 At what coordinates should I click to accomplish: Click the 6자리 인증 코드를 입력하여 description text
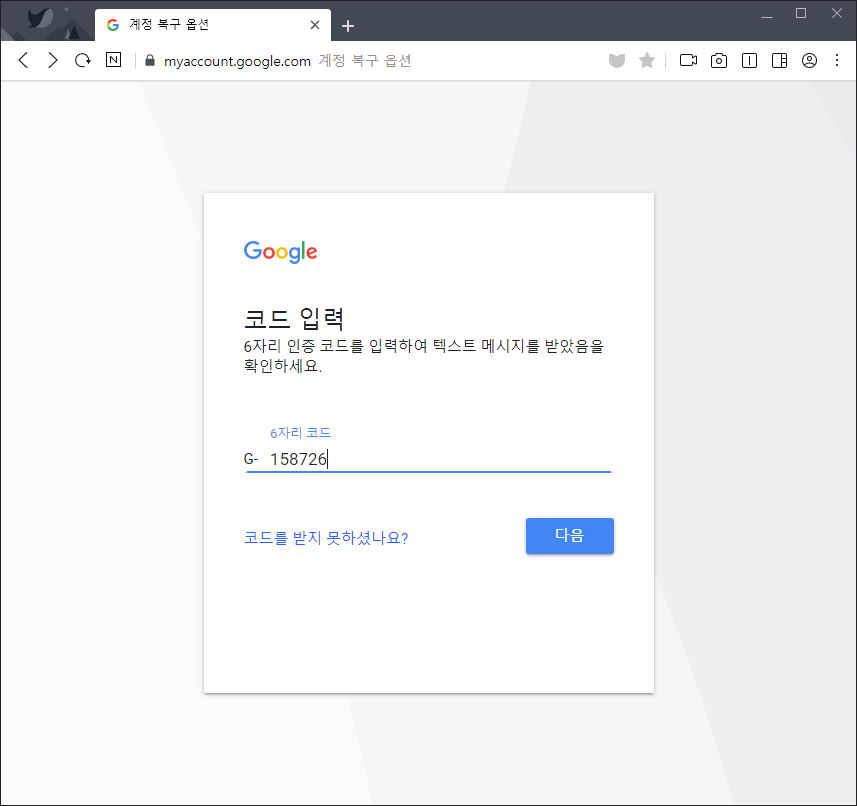[x=424, y=355]
